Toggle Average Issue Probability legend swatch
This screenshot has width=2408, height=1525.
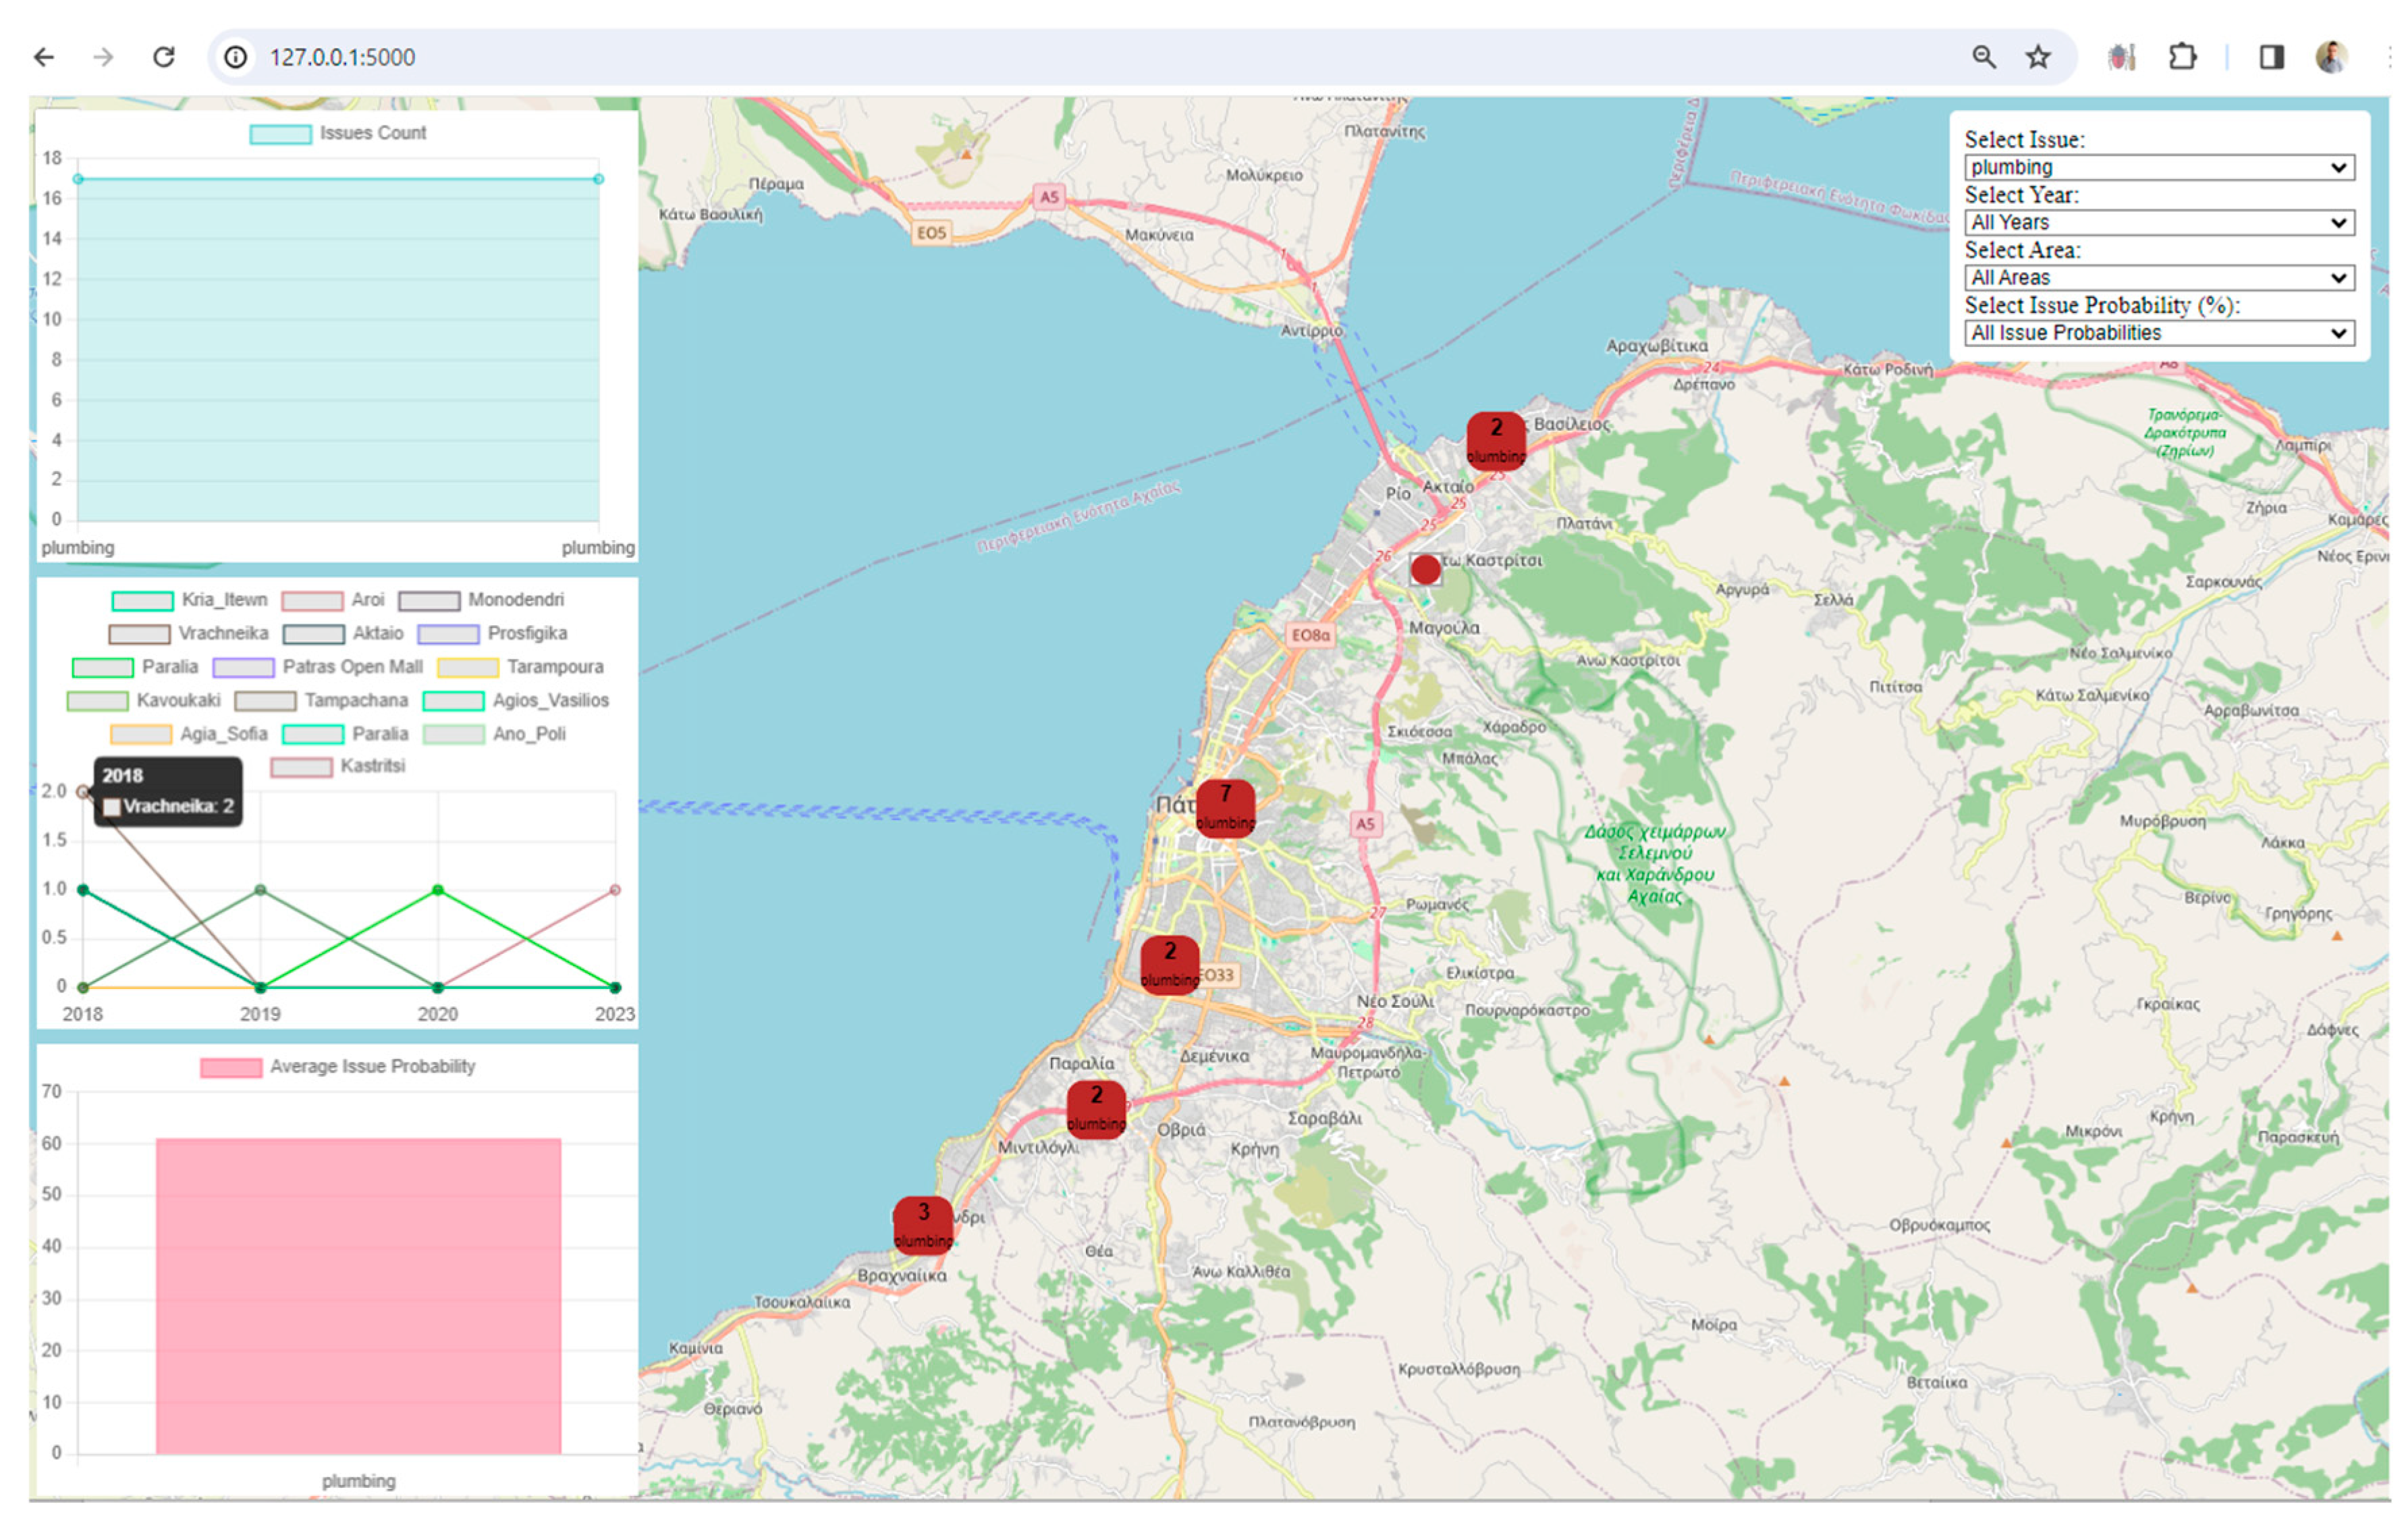tap(231, 1067)
